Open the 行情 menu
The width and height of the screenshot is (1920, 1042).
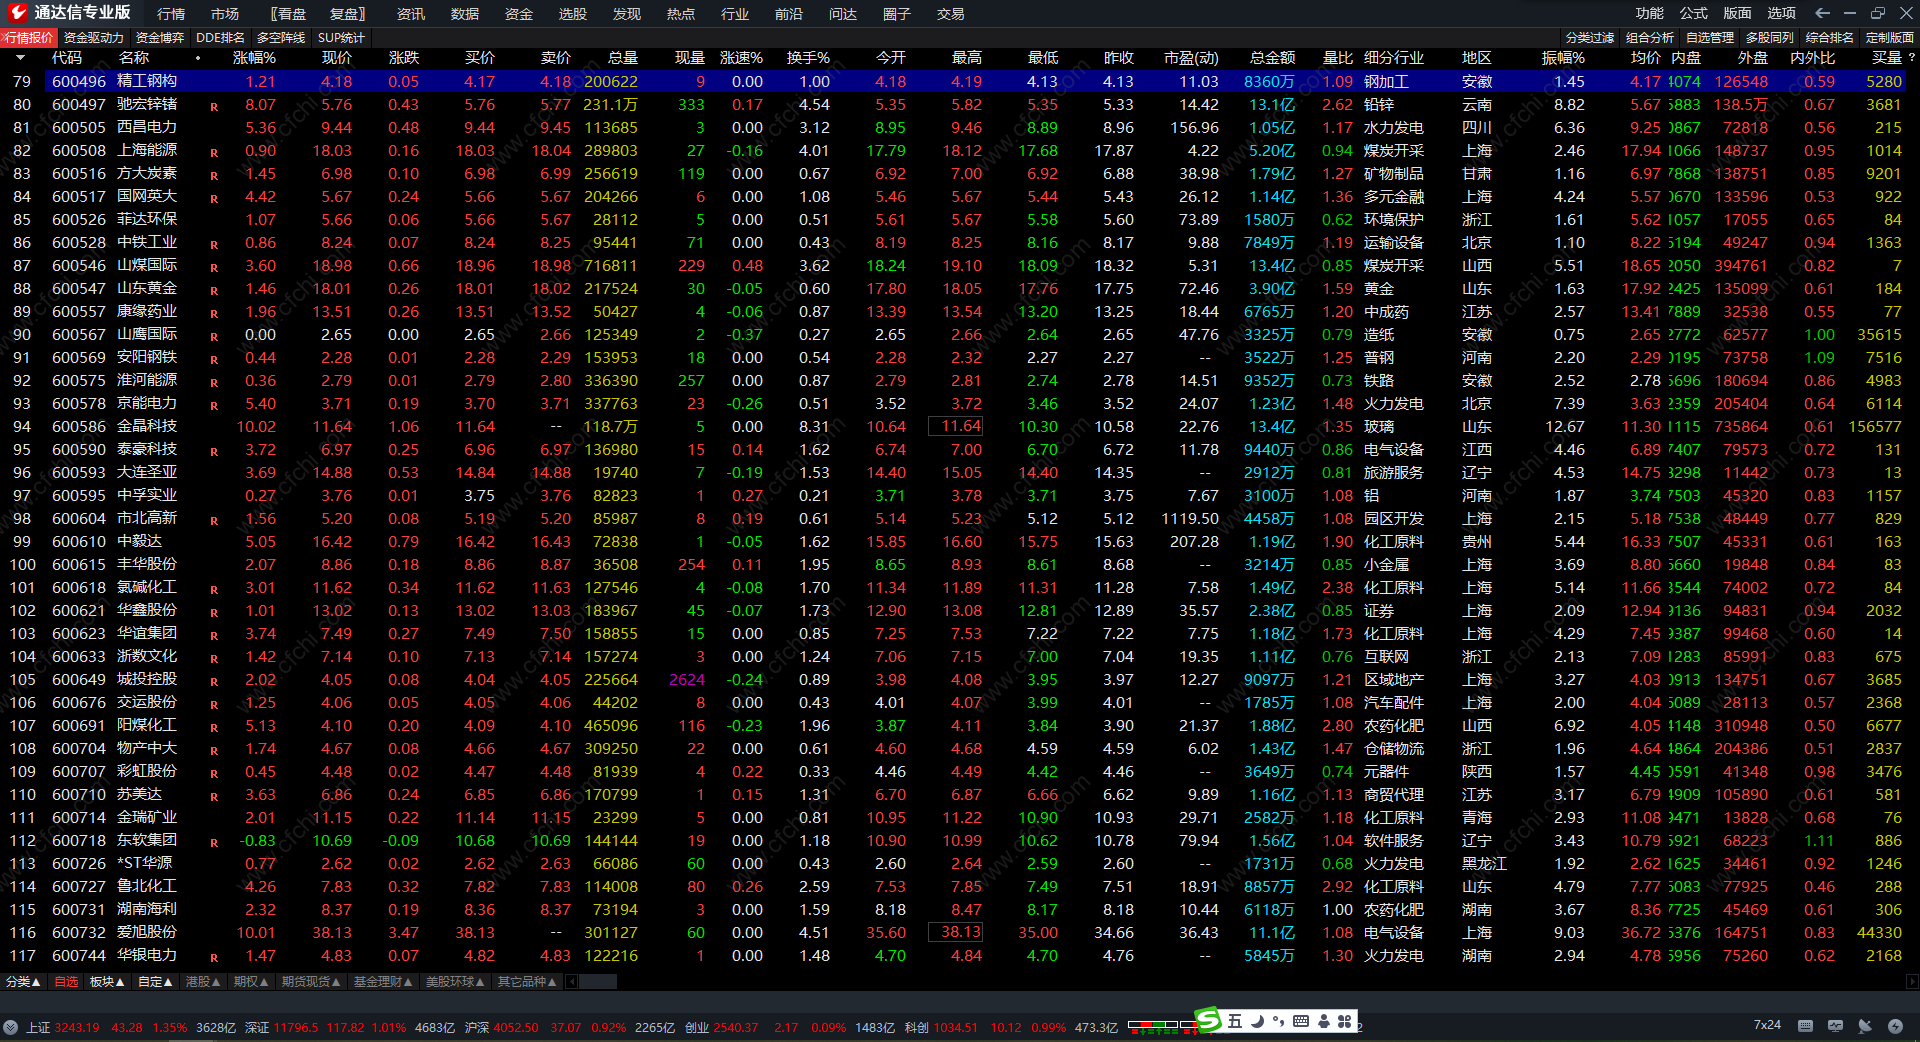171,14
